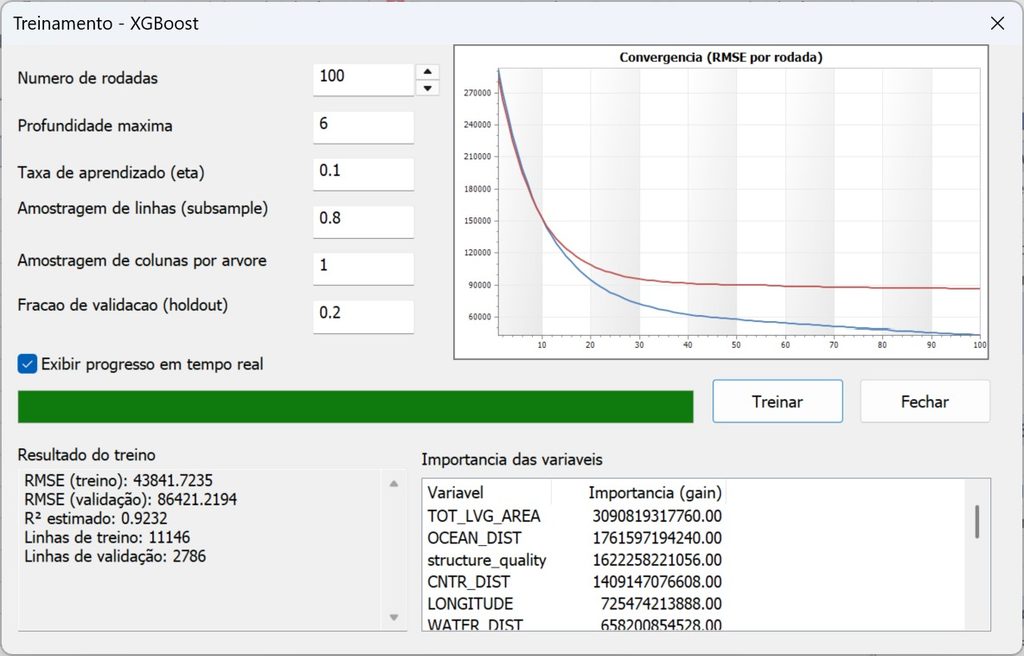The width and height of the screenshot is (1024, 656).
Task: Toggle Exibir progresso em tempo real checkbox
Action: [x=27, y=364]
